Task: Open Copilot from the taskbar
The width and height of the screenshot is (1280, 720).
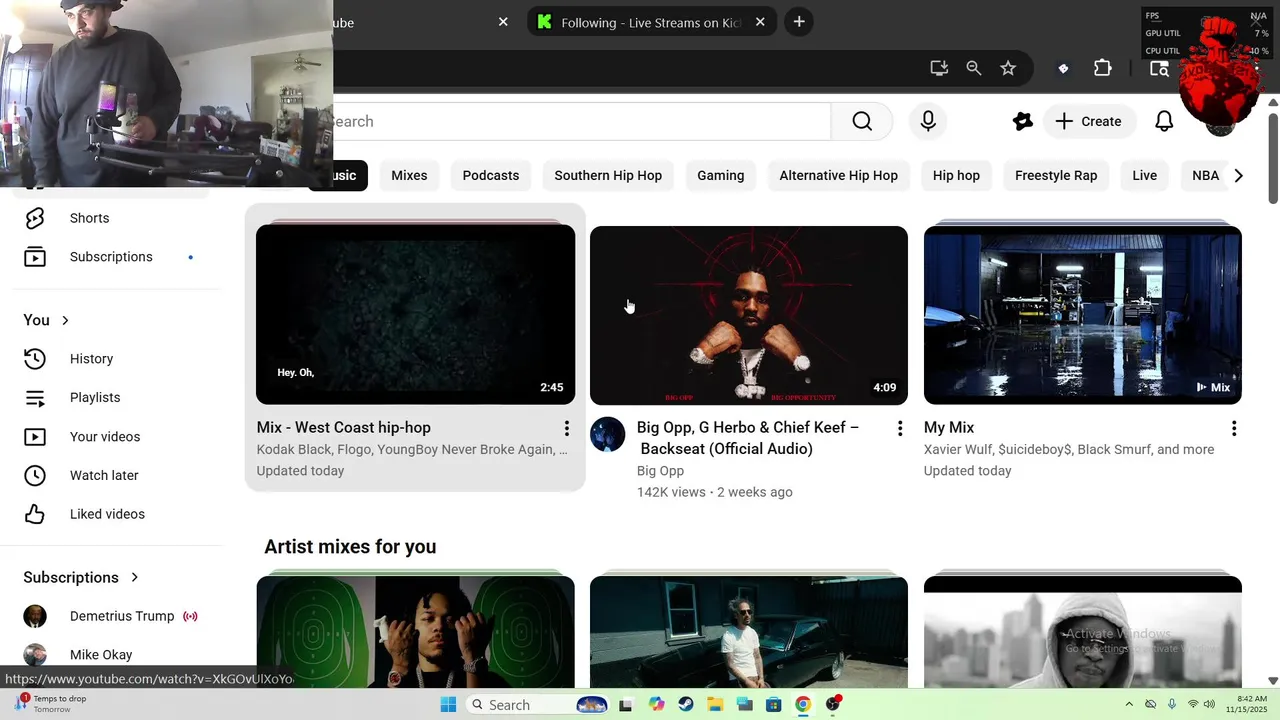Action: [x=656, y=704]
